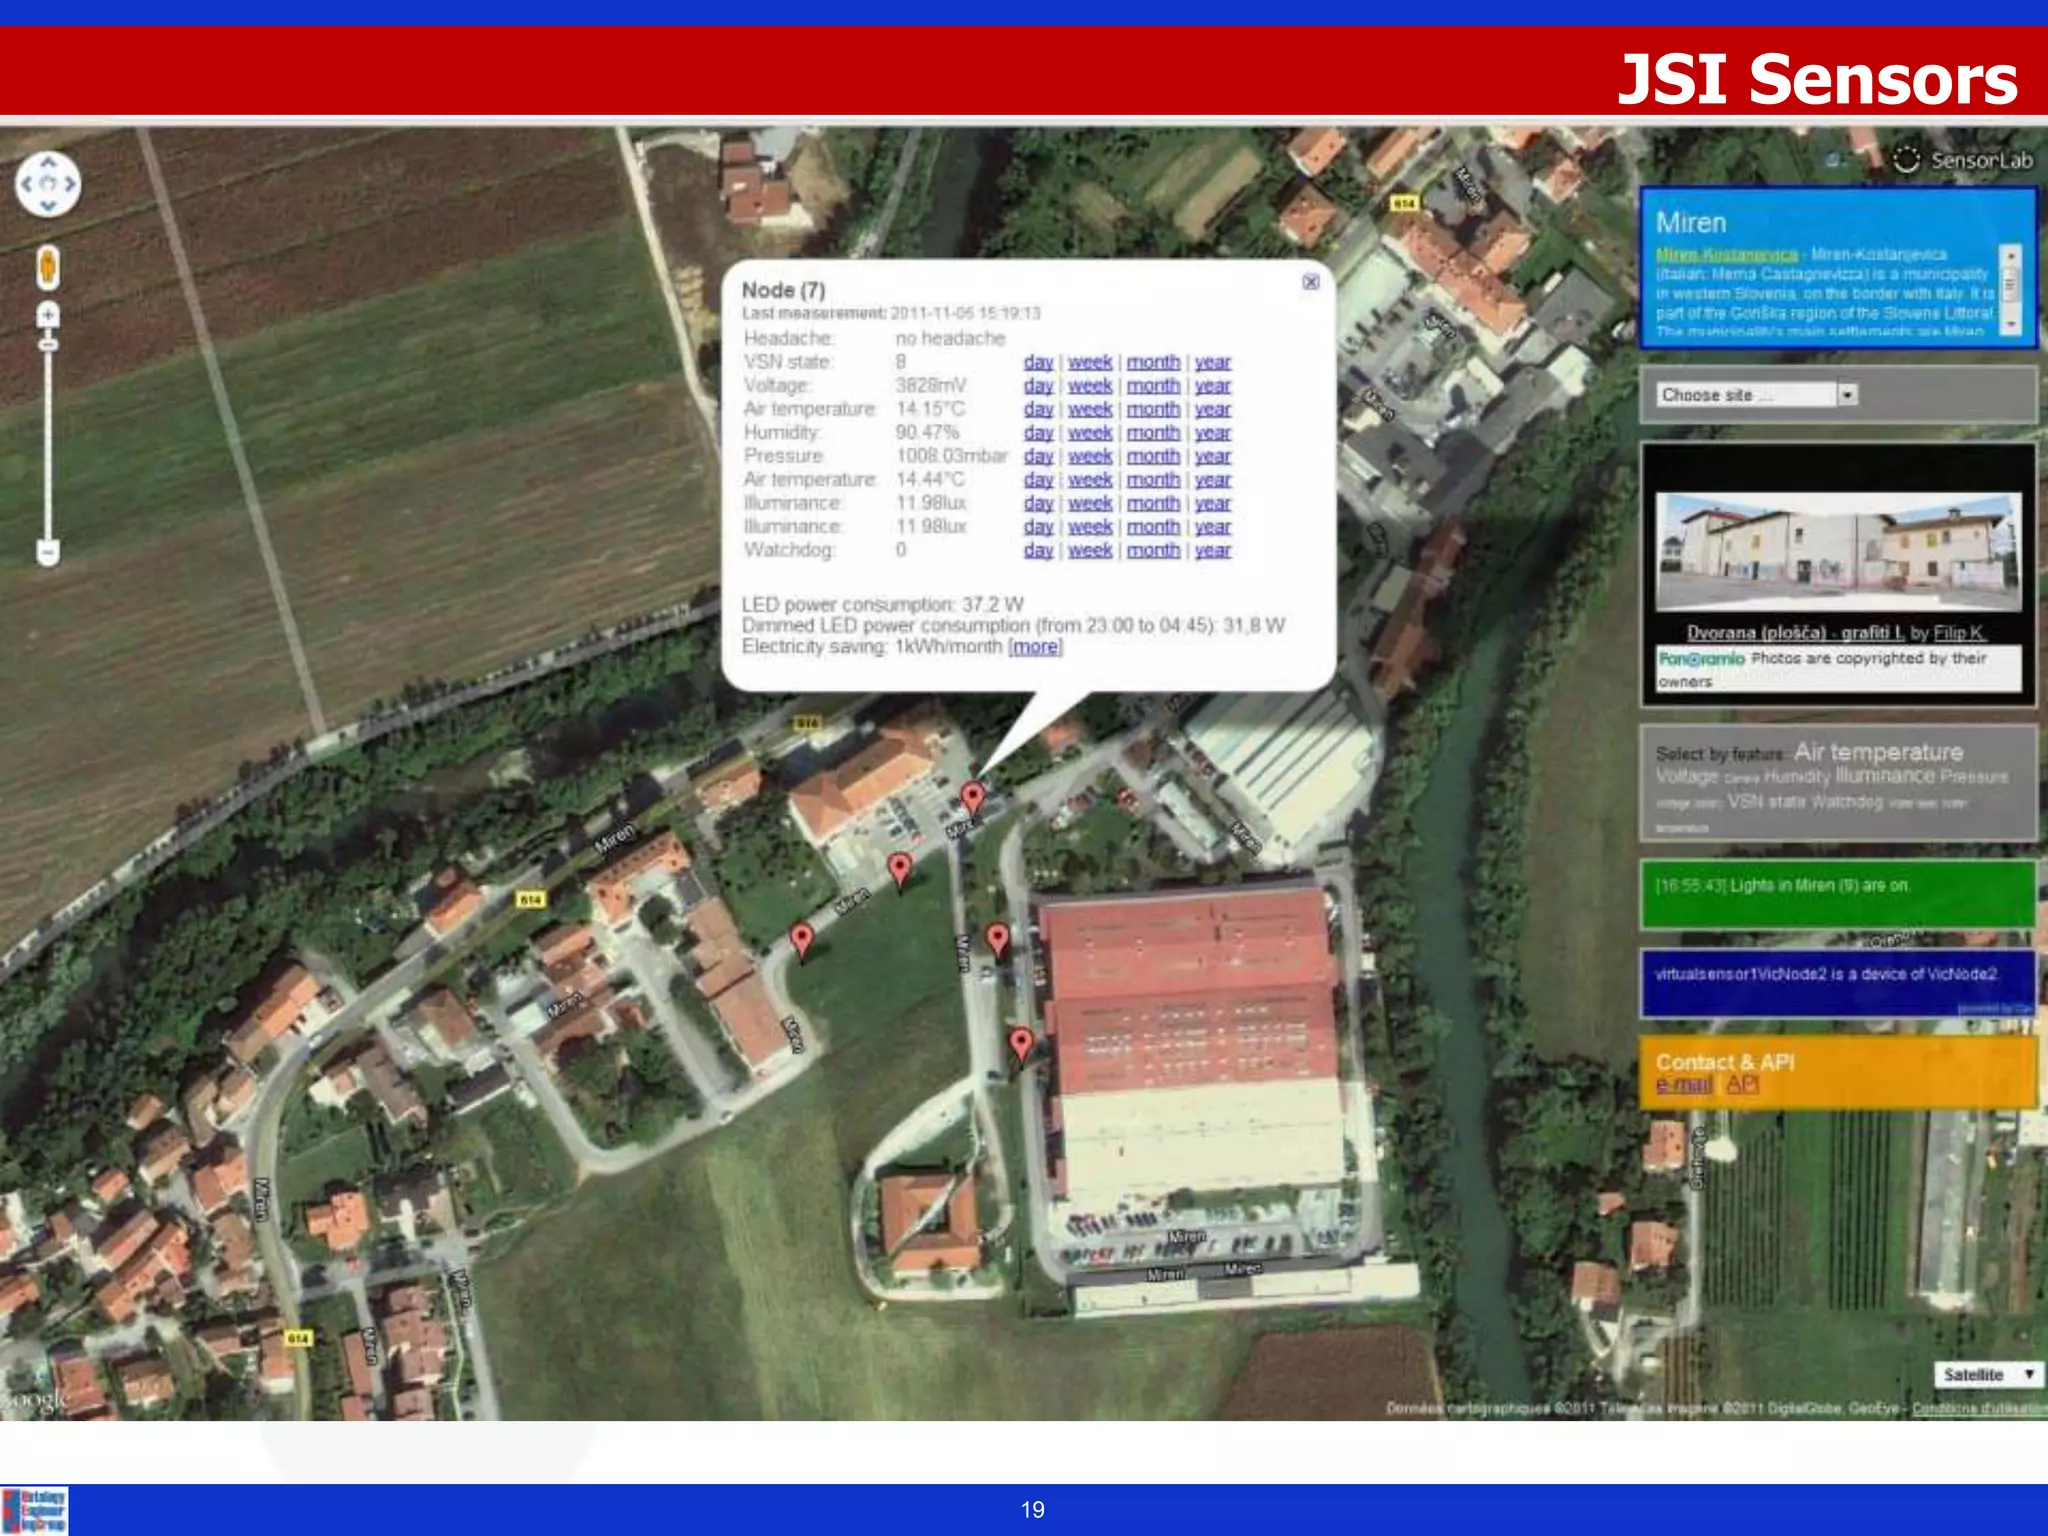Click the last measurement timestamp
The image size is (2048, 1536).
(965, 313)
